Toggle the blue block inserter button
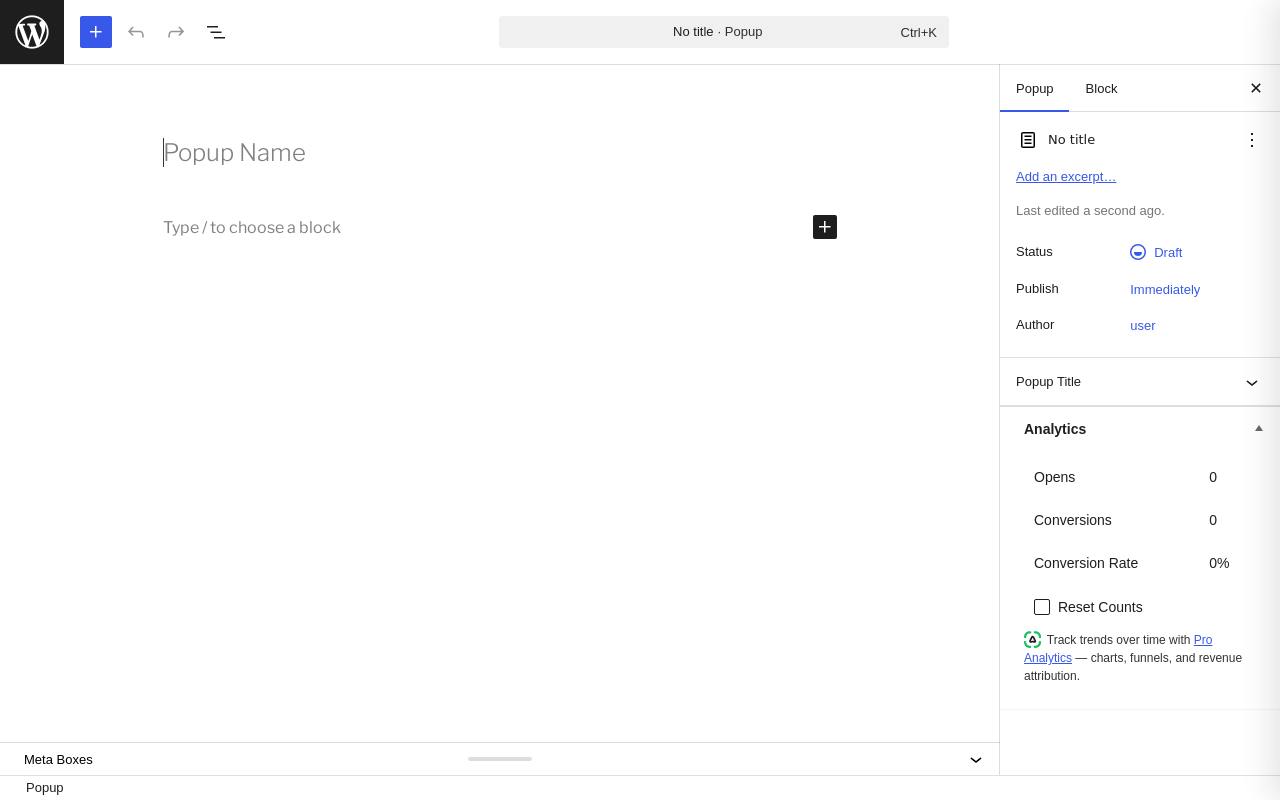1280x800 pixels. 96,32
